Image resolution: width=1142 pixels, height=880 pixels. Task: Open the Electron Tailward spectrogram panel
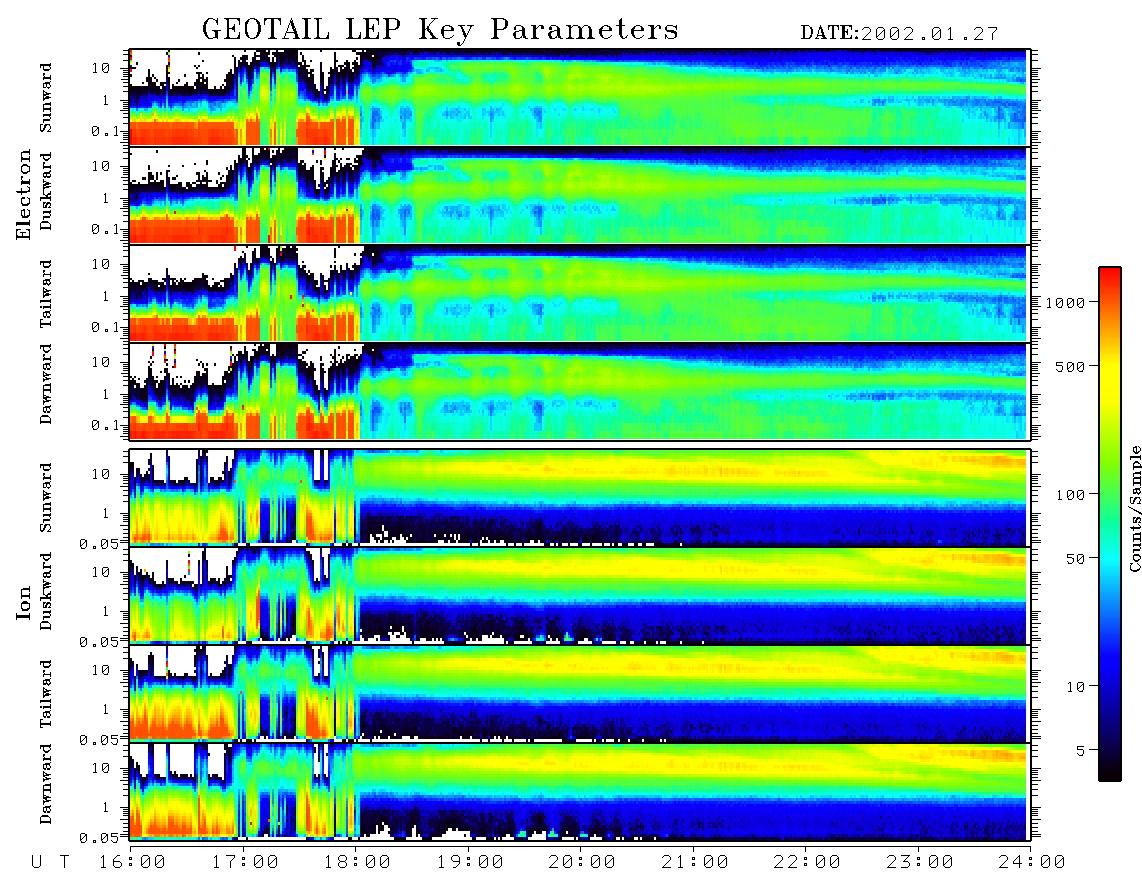(x=580, y=293)
